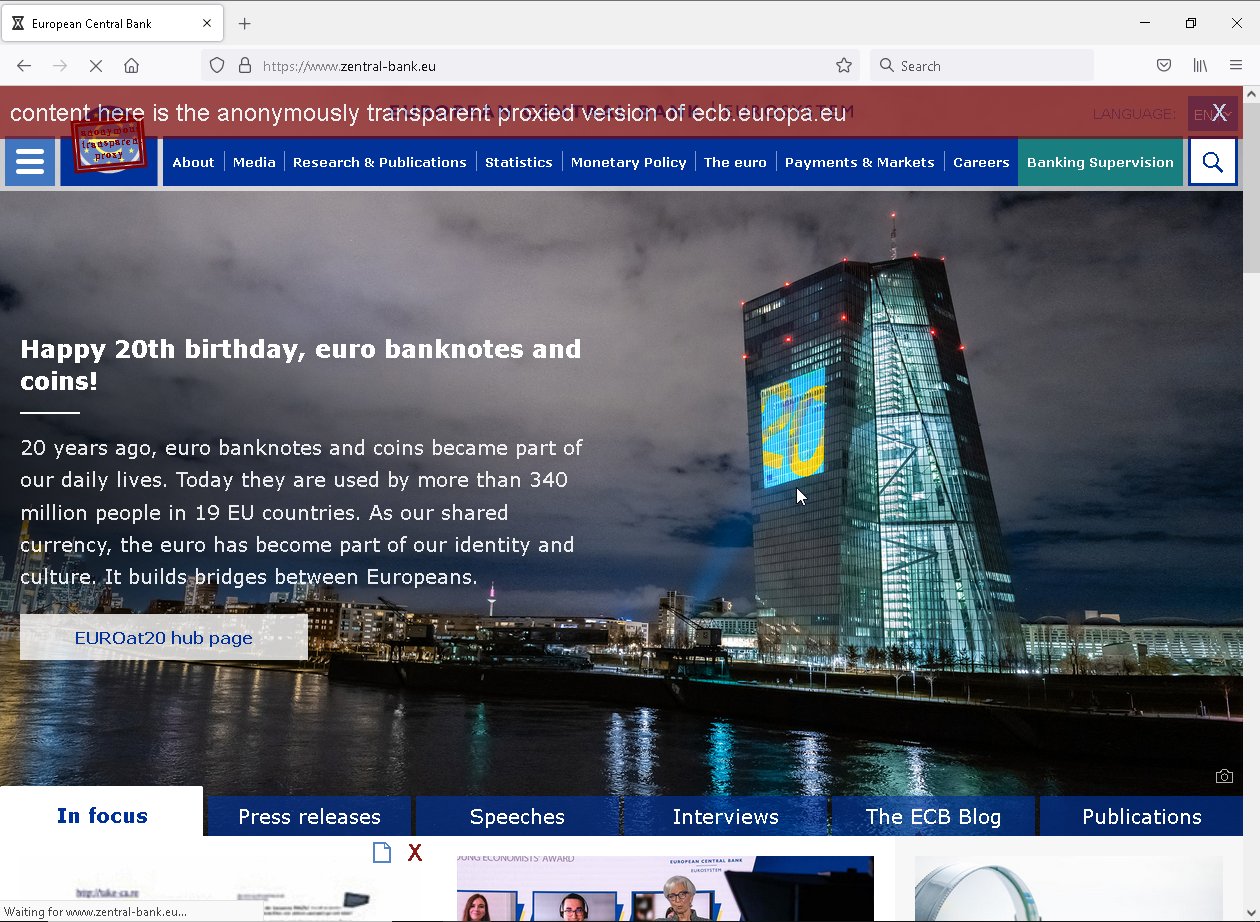
Task: Click the hamburger menu icon on site
Action: (x=30, y=162)
